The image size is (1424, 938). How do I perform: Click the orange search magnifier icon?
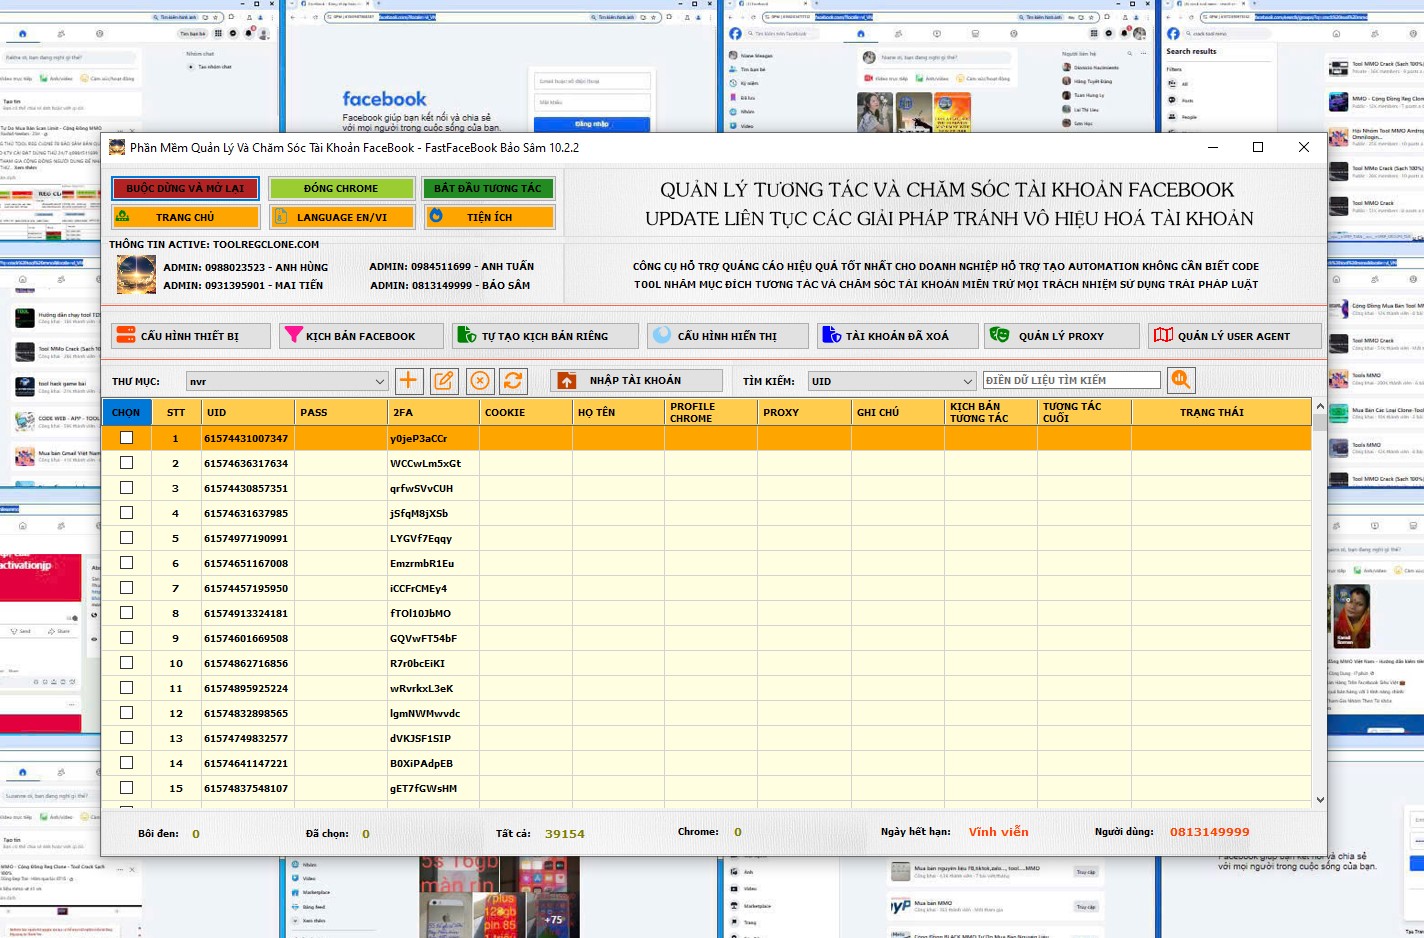tap(1181, 380)
